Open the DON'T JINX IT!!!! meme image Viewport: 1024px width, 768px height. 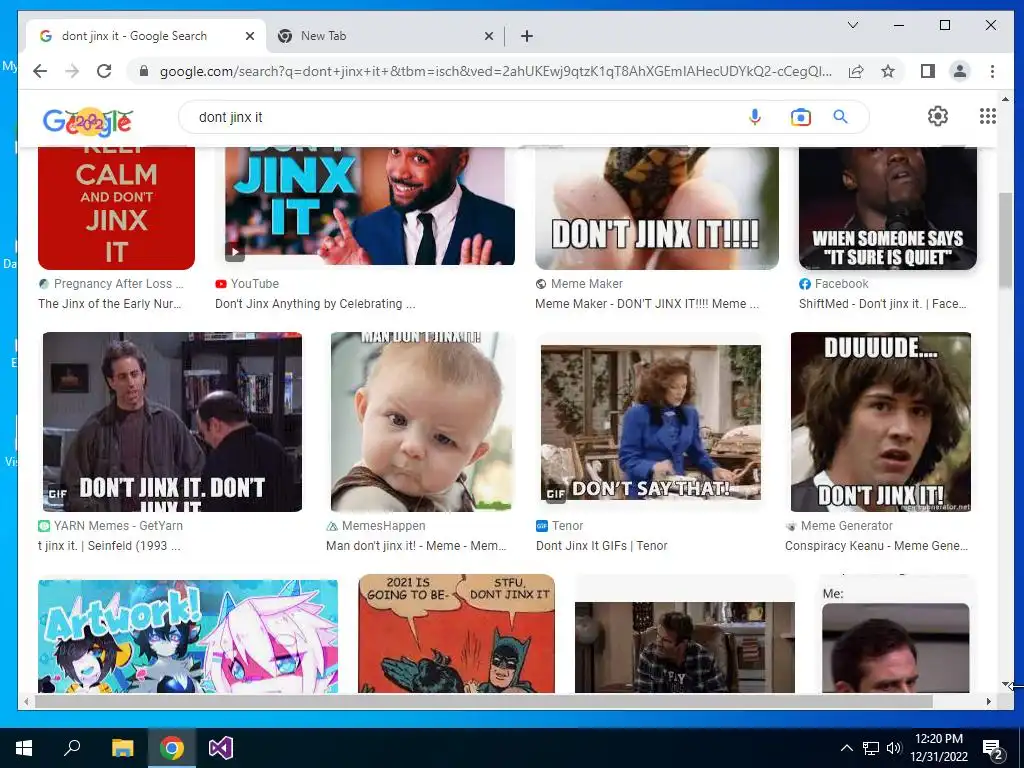pos(656,208)
